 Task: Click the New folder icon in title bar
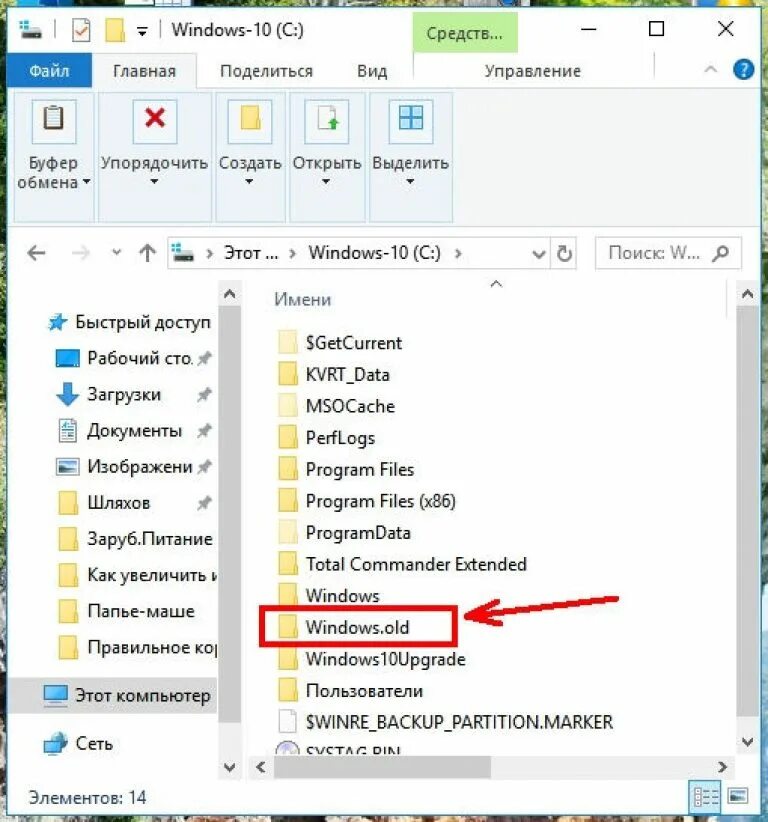[x=115, y=30]
